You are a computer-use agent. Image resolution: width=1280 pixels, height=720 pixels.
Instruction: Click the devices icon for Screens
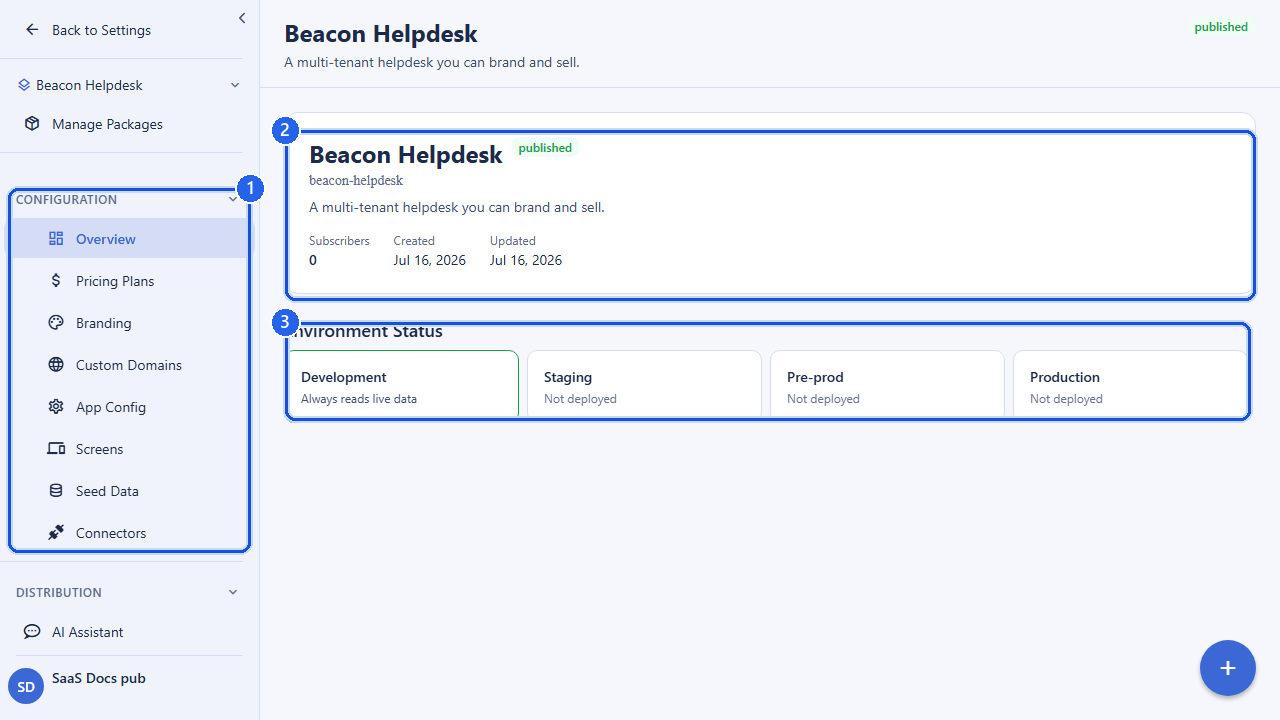click(x=56, y=449)
